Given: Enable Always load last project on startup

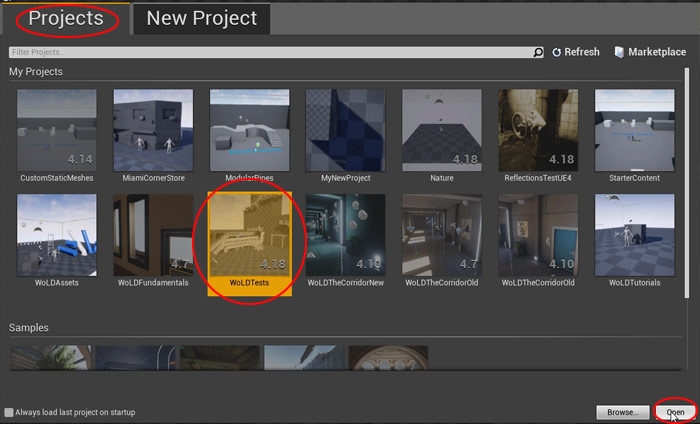Looking at the screenshot, I should pyautogui.click(x=10, y=412).
